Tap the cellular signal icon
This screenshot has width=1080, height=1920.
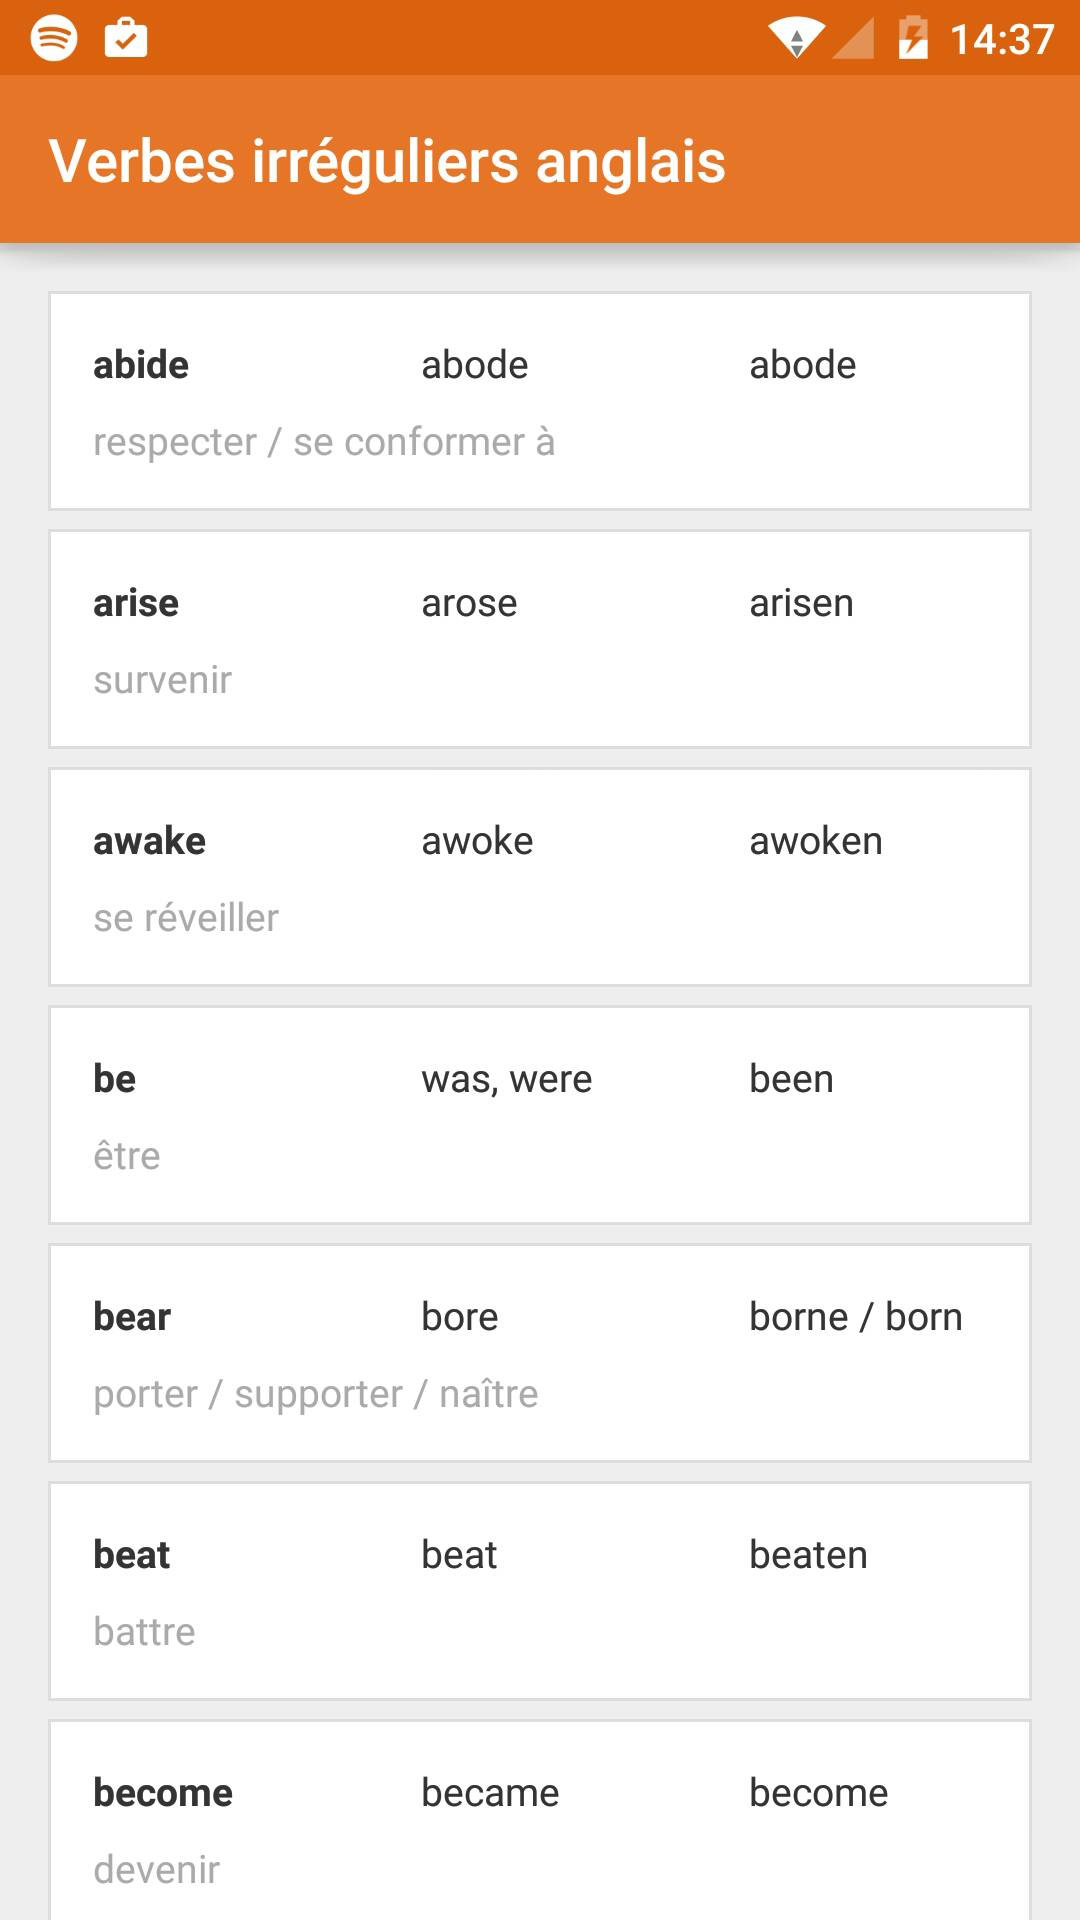(x=855, y=38)
